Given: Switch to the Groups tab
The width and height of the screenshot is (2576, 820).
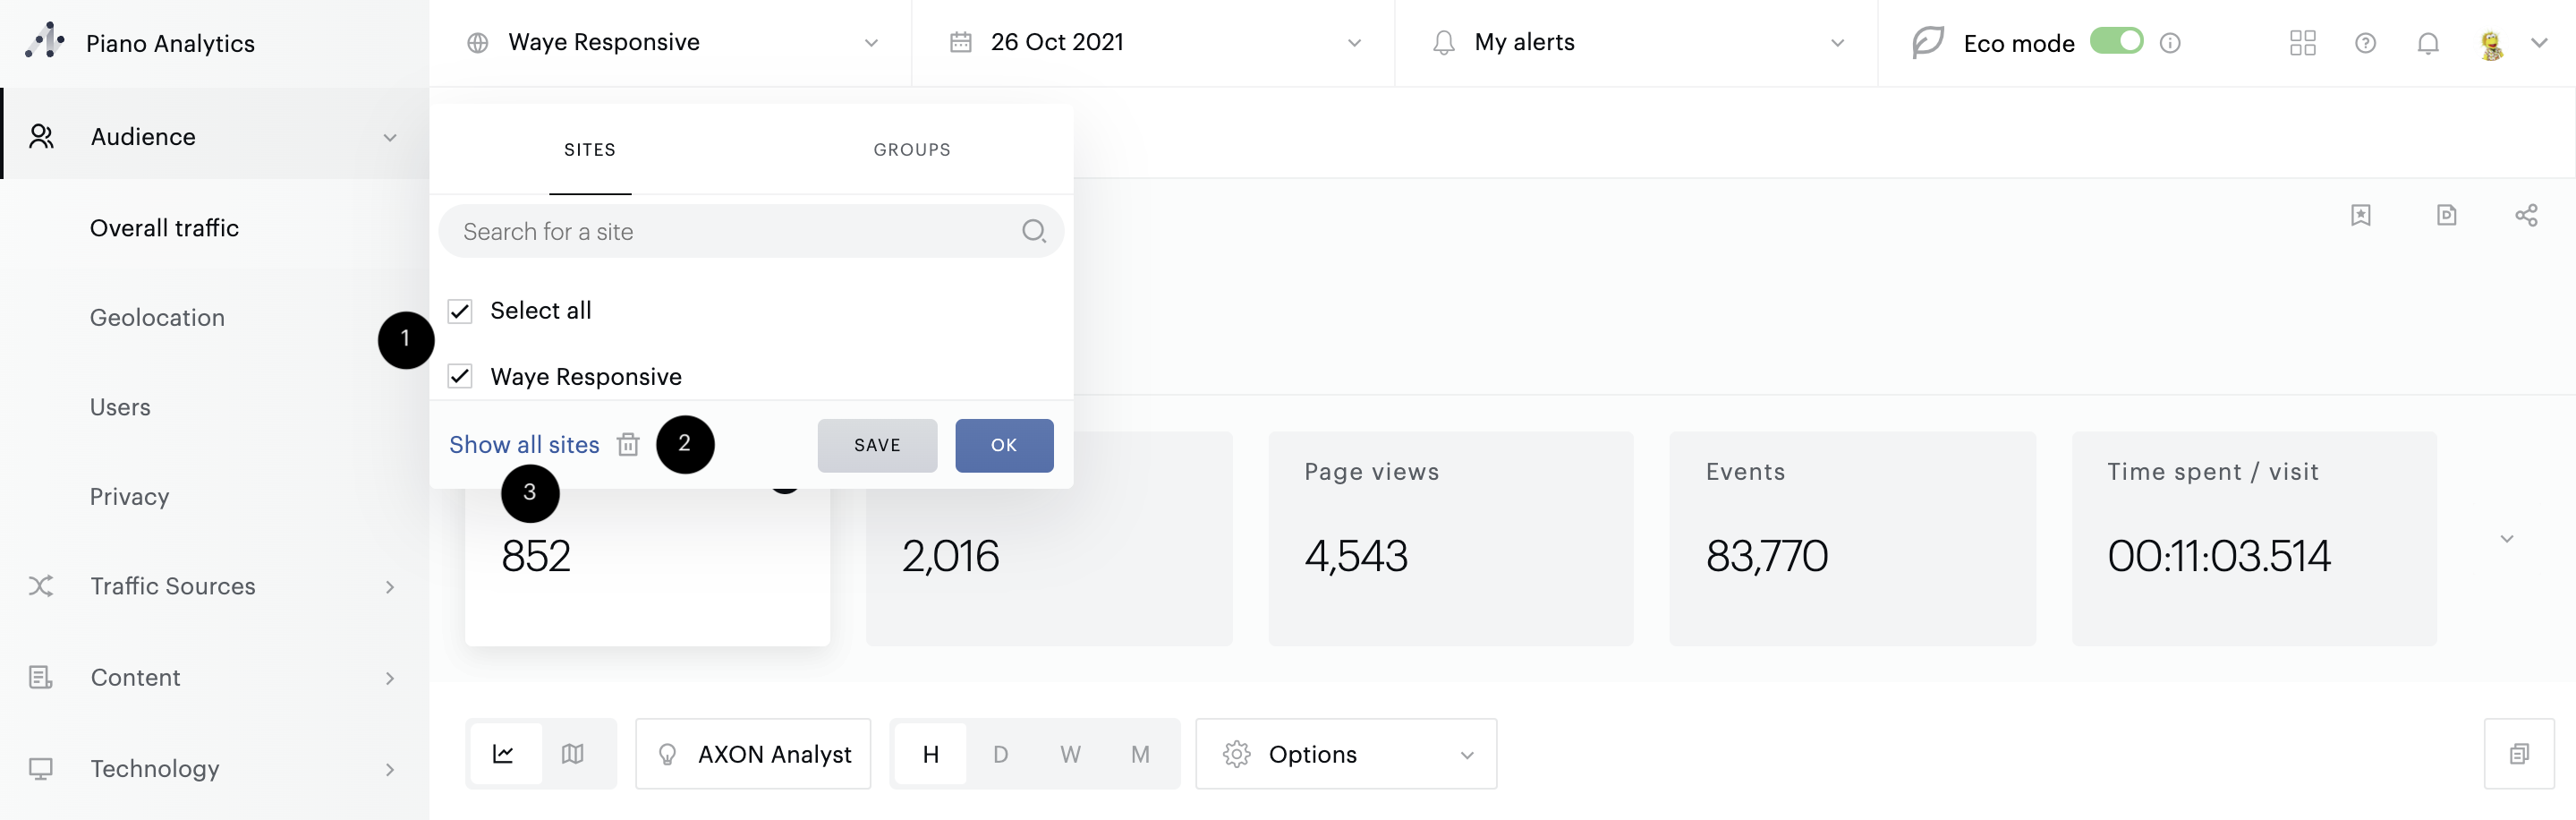Looking at the screenshot, I should click(x=911, y=150).
